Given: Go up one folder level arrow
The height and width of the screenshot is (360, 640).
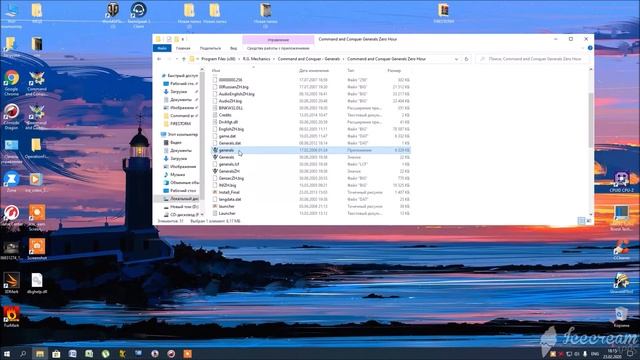Looking at the screenshot, I should pyautogui.click(x=184, y=59).
